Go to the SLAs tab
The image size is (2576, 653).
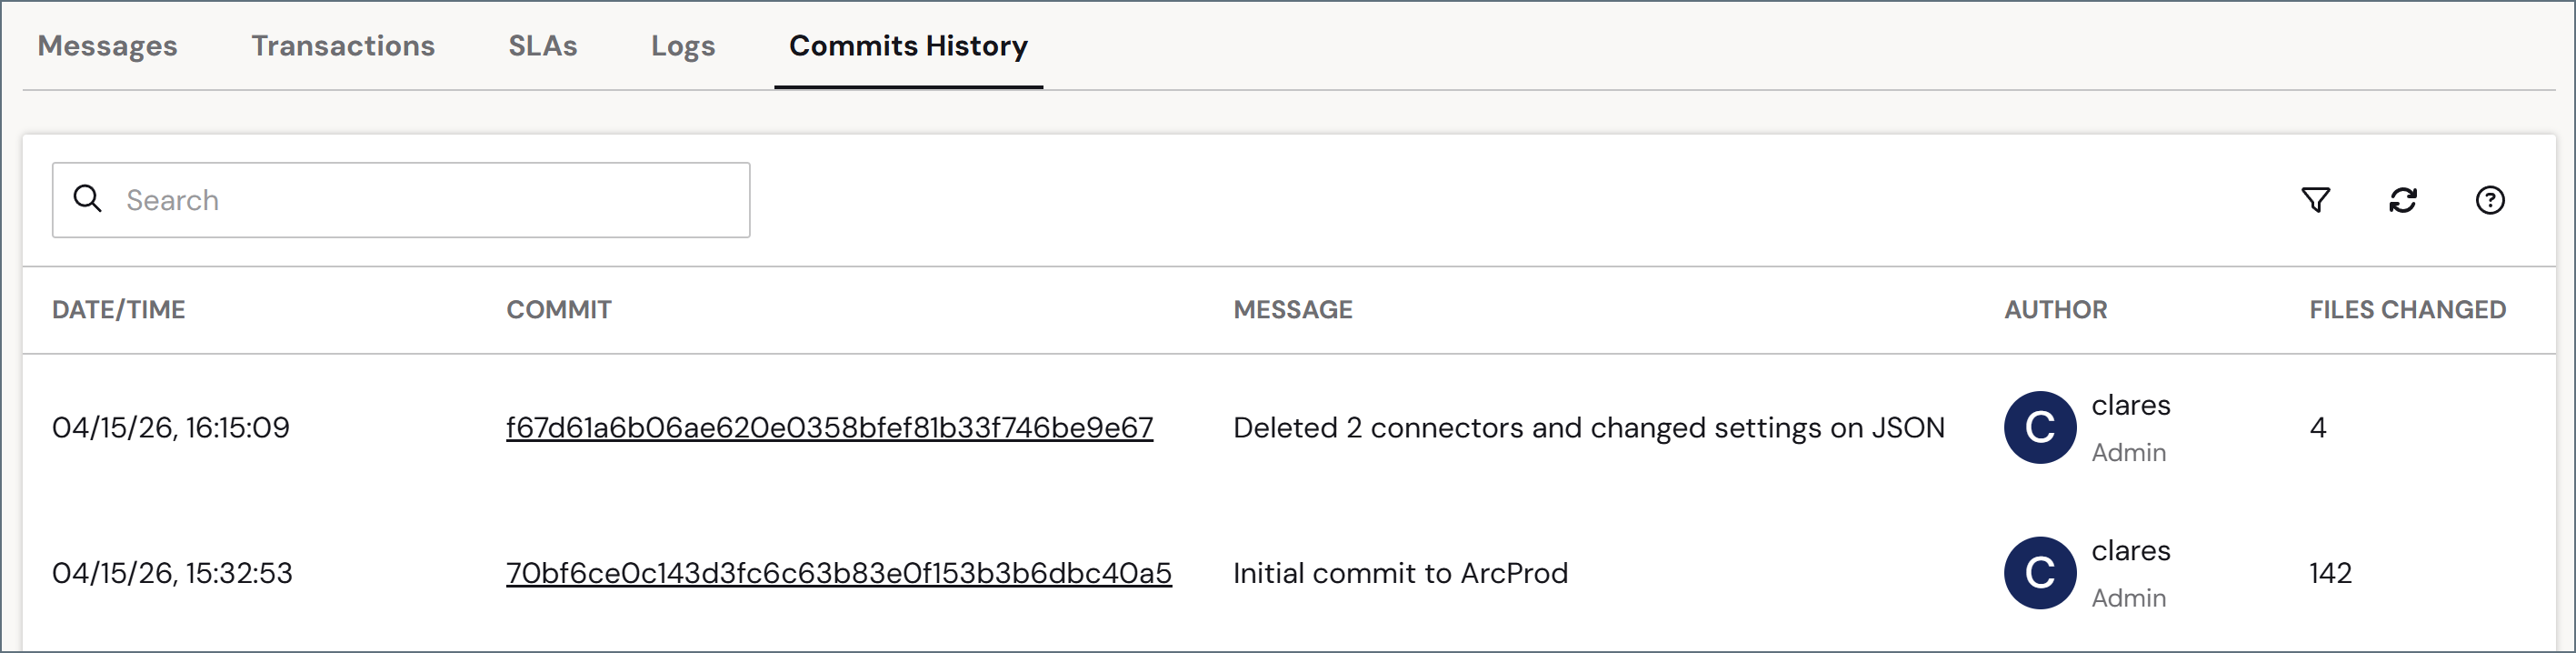543,46
